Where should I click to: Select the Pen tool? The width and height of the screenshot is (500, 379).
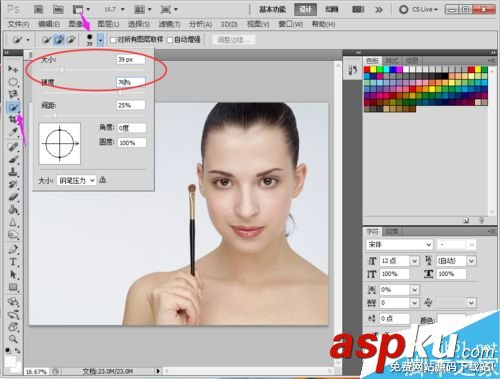pyautogui.click(x=13, y=249)
